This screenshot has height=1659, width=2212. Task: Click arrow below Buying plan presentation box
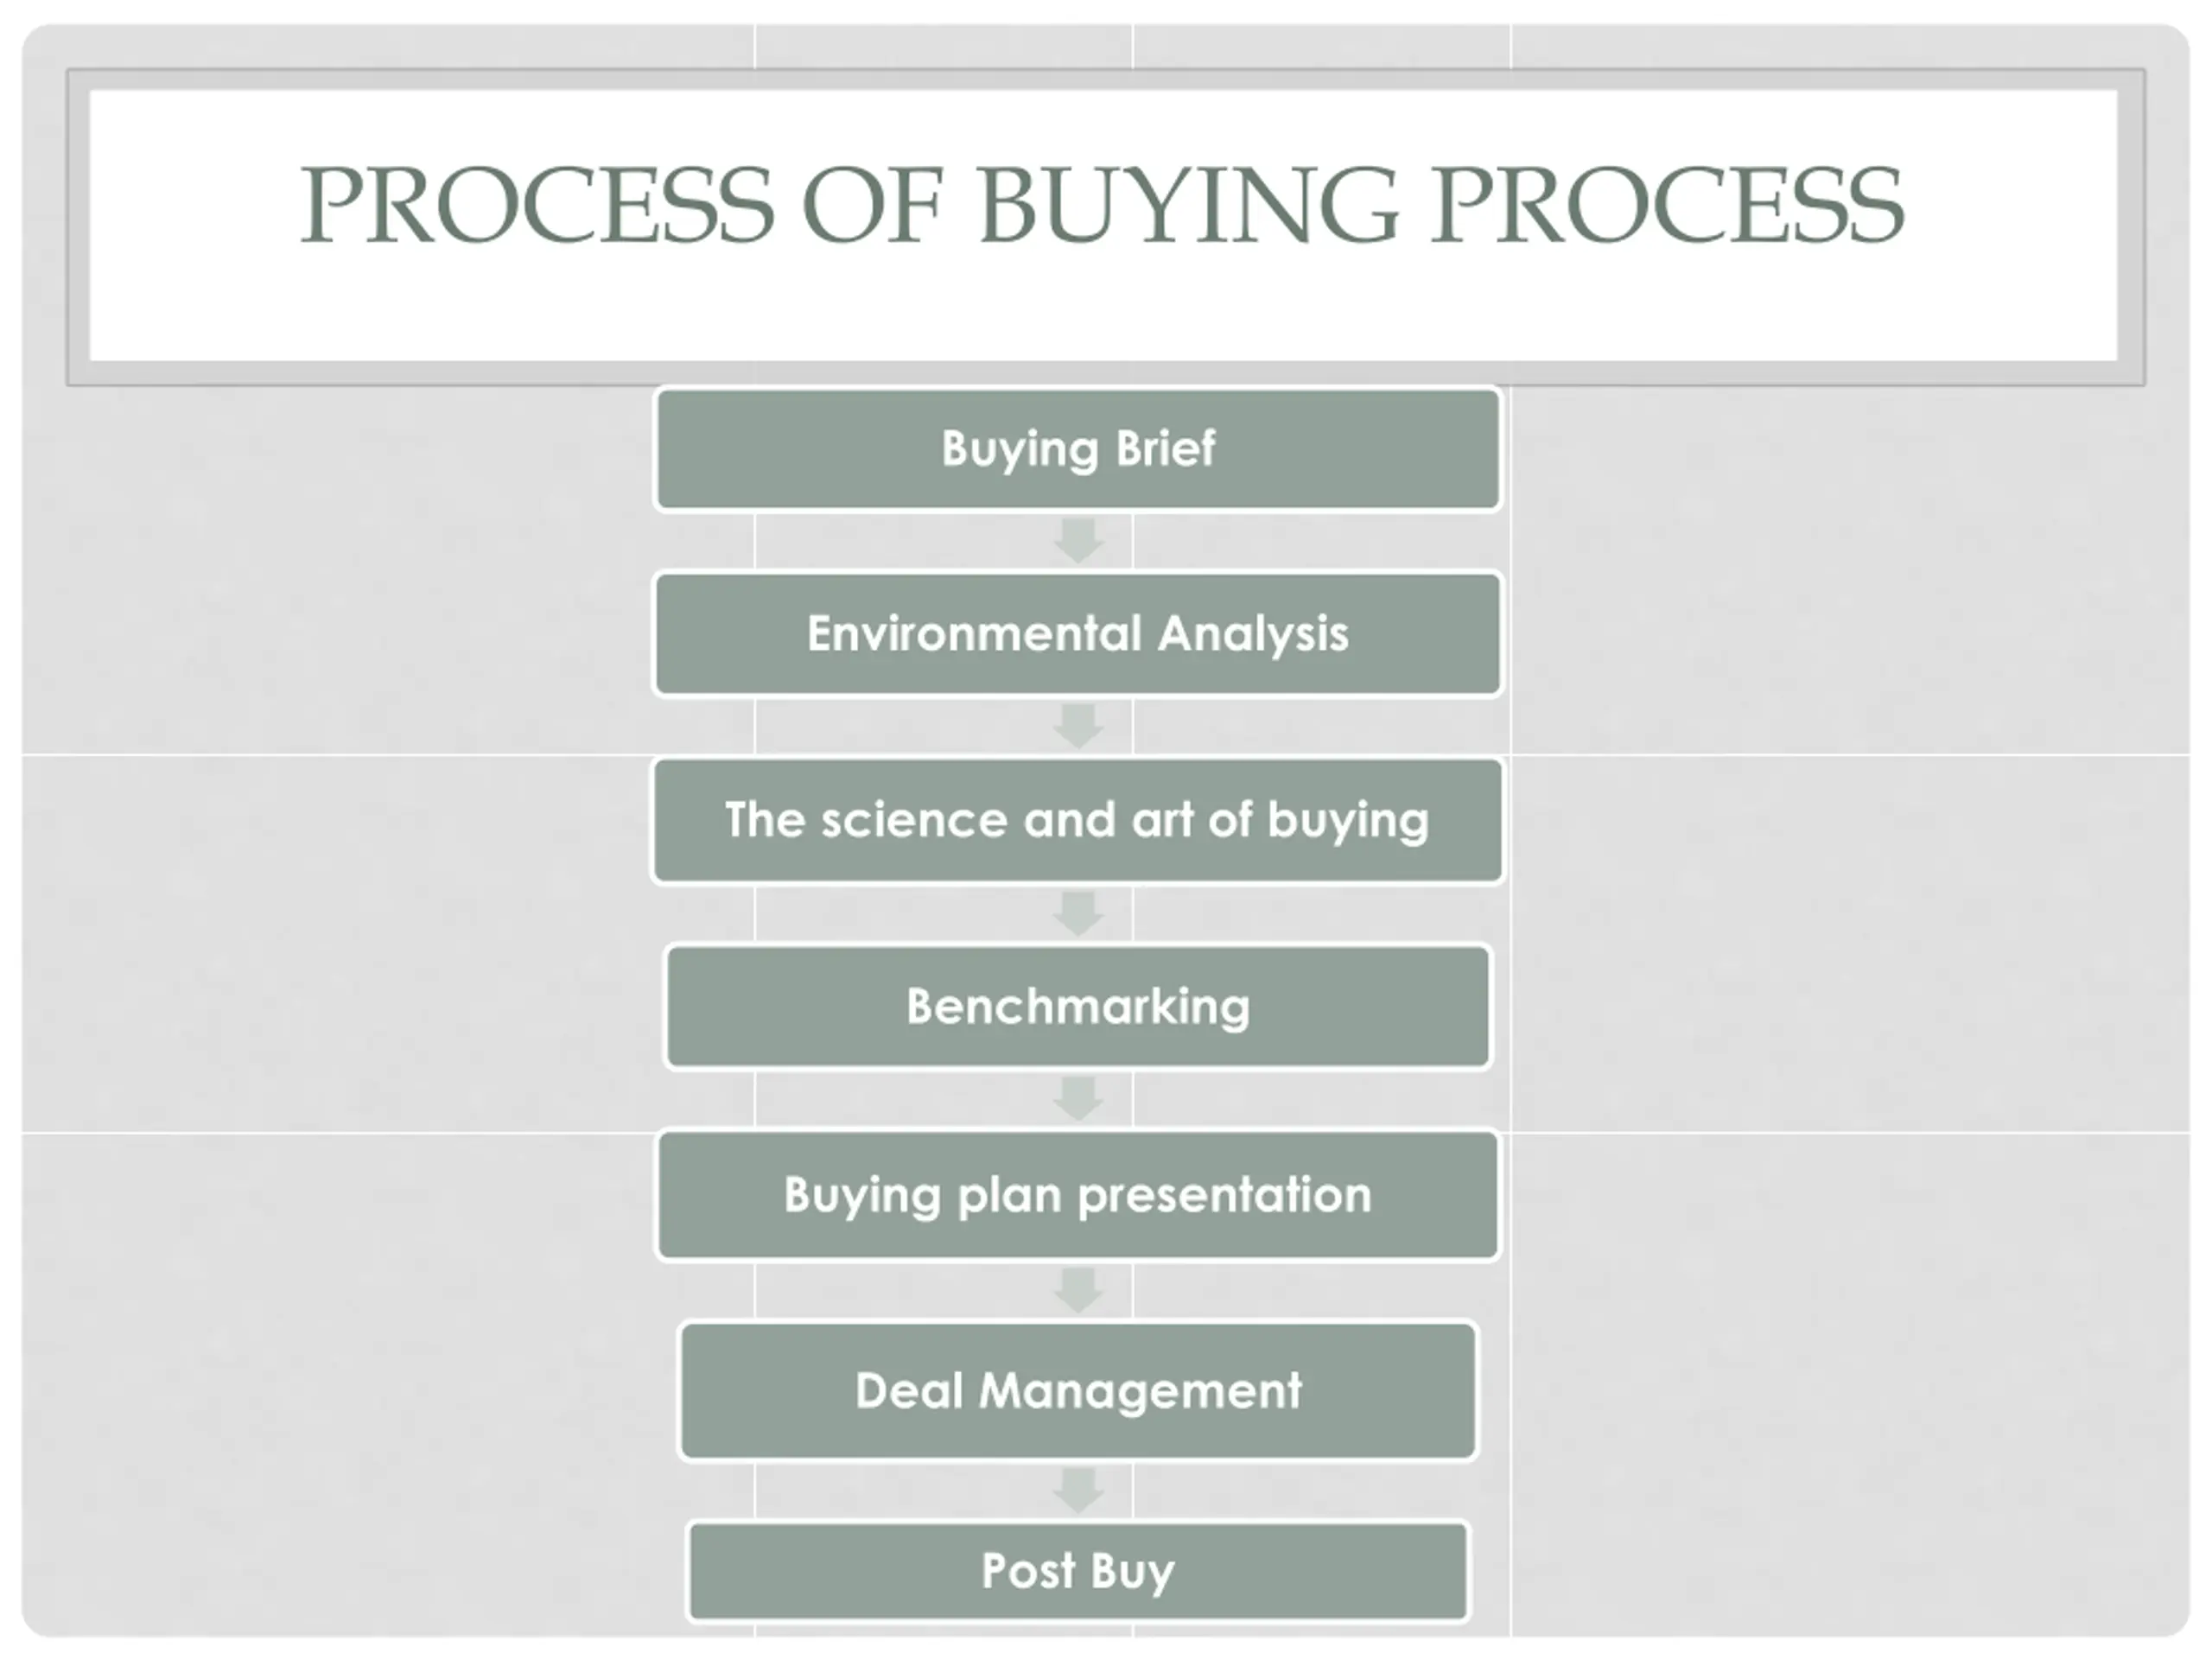1078,1290
